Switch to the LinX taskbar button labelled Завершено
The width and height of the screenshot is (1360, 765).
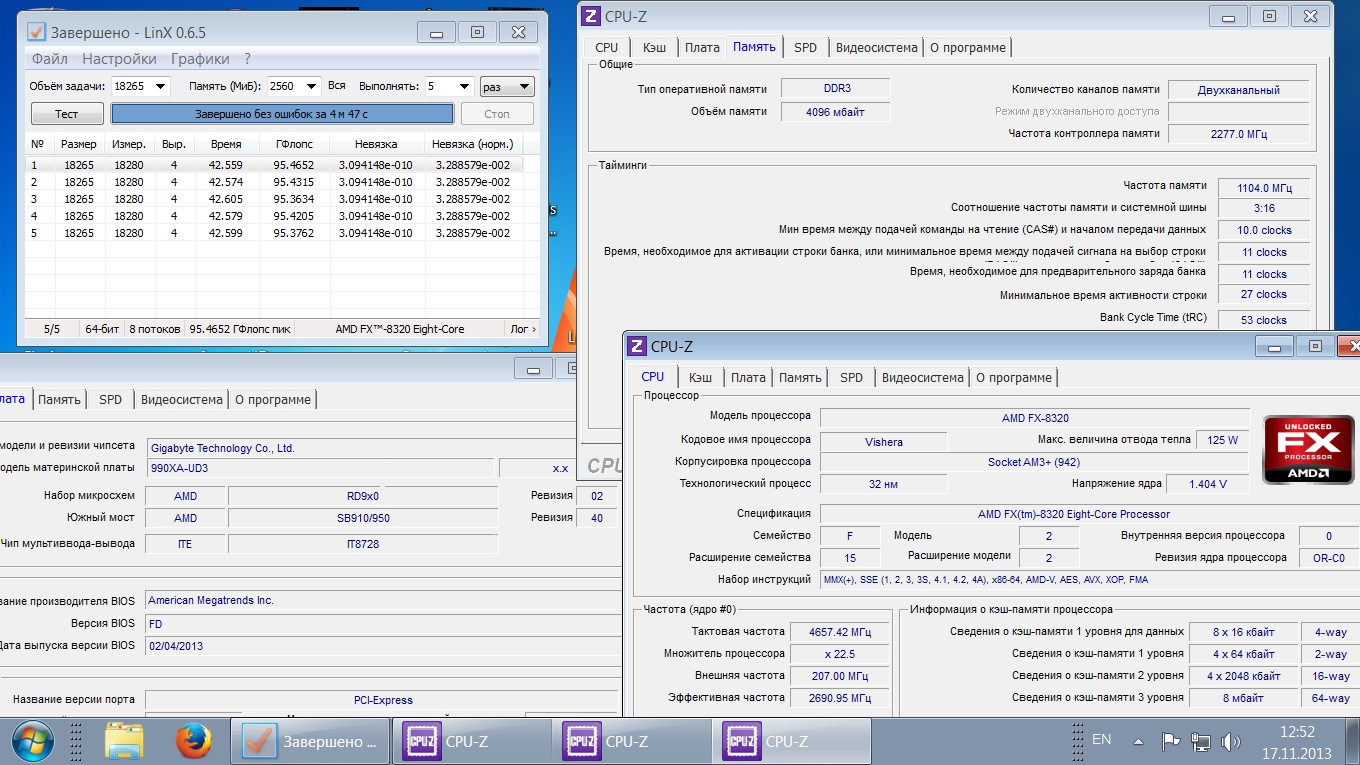[310, 741]
